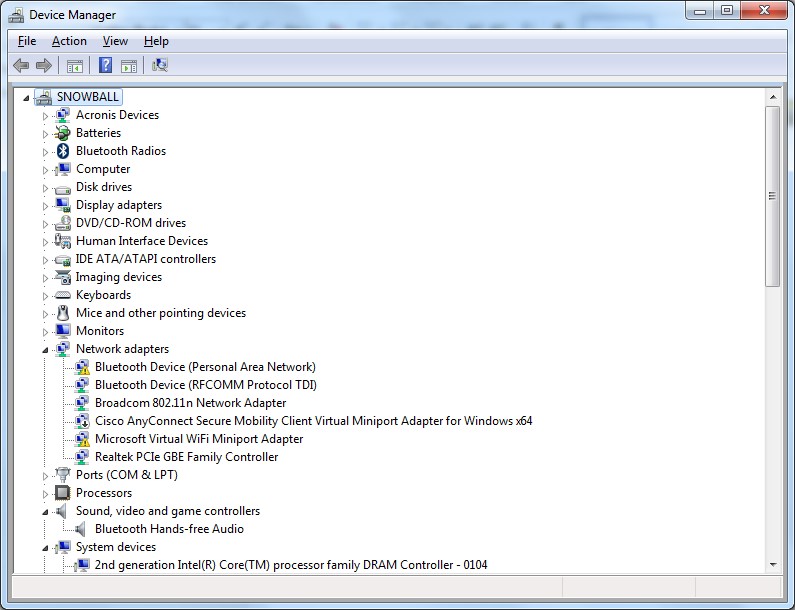This screenshot has width=795, height=610.
Task: Open the Action menu
Action: pos(69,41)
